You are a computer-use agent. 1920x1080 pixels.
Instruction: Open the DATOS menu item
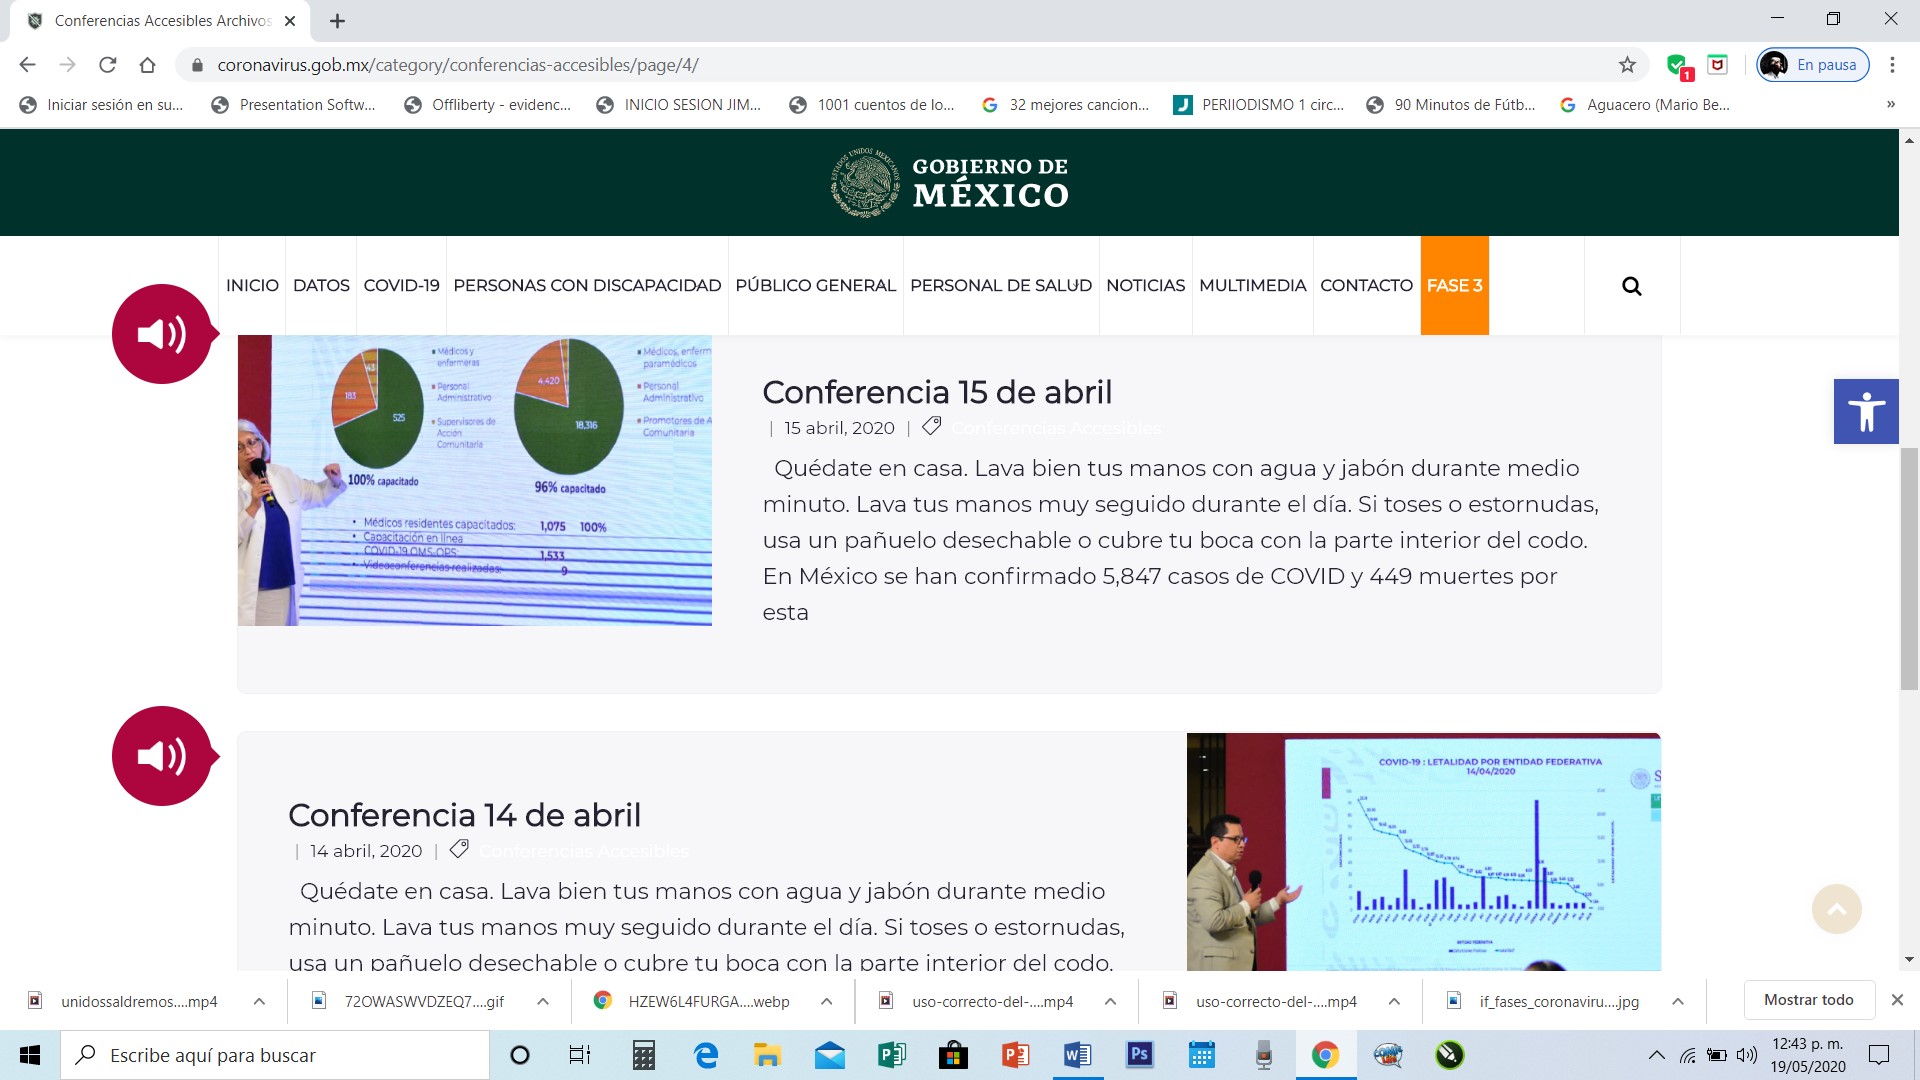321,286
